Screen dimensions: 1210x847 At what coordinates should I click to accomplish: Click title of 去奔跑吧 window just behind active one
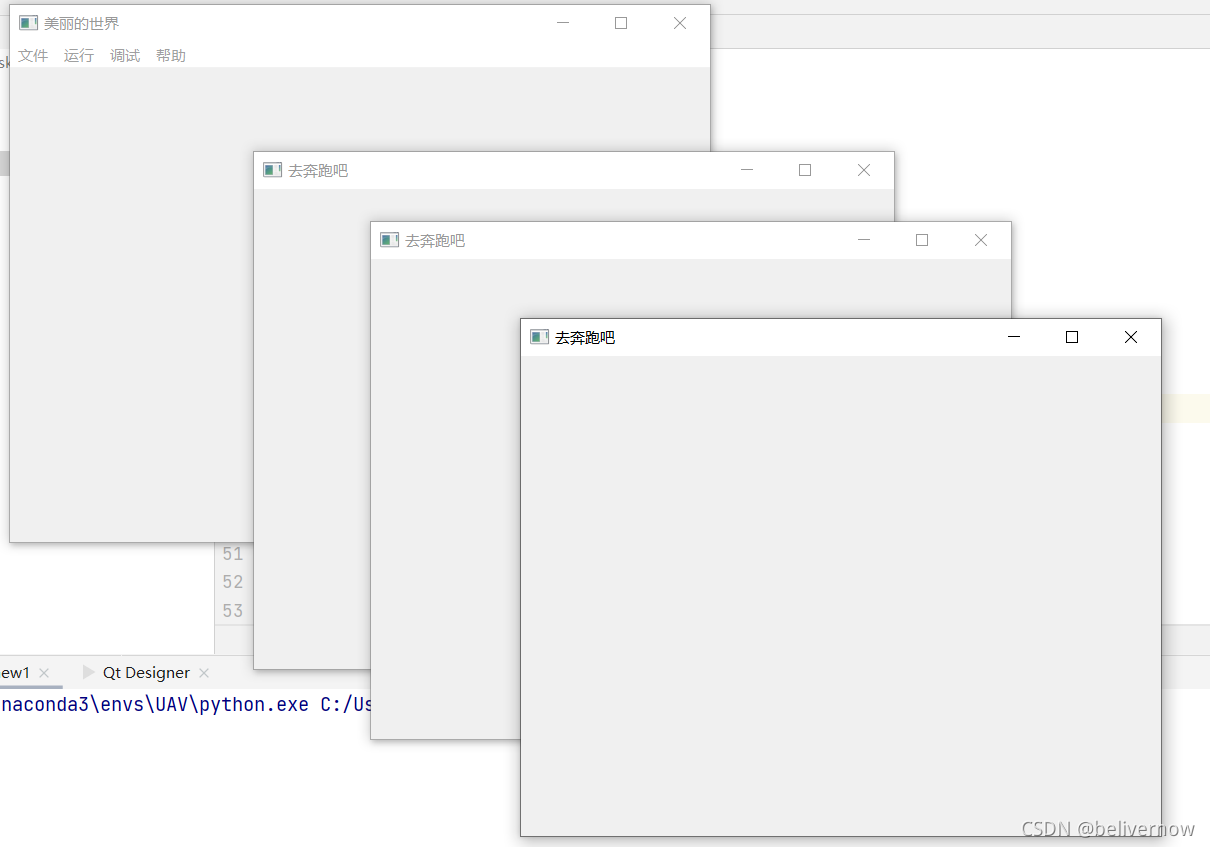click(435, 241)
